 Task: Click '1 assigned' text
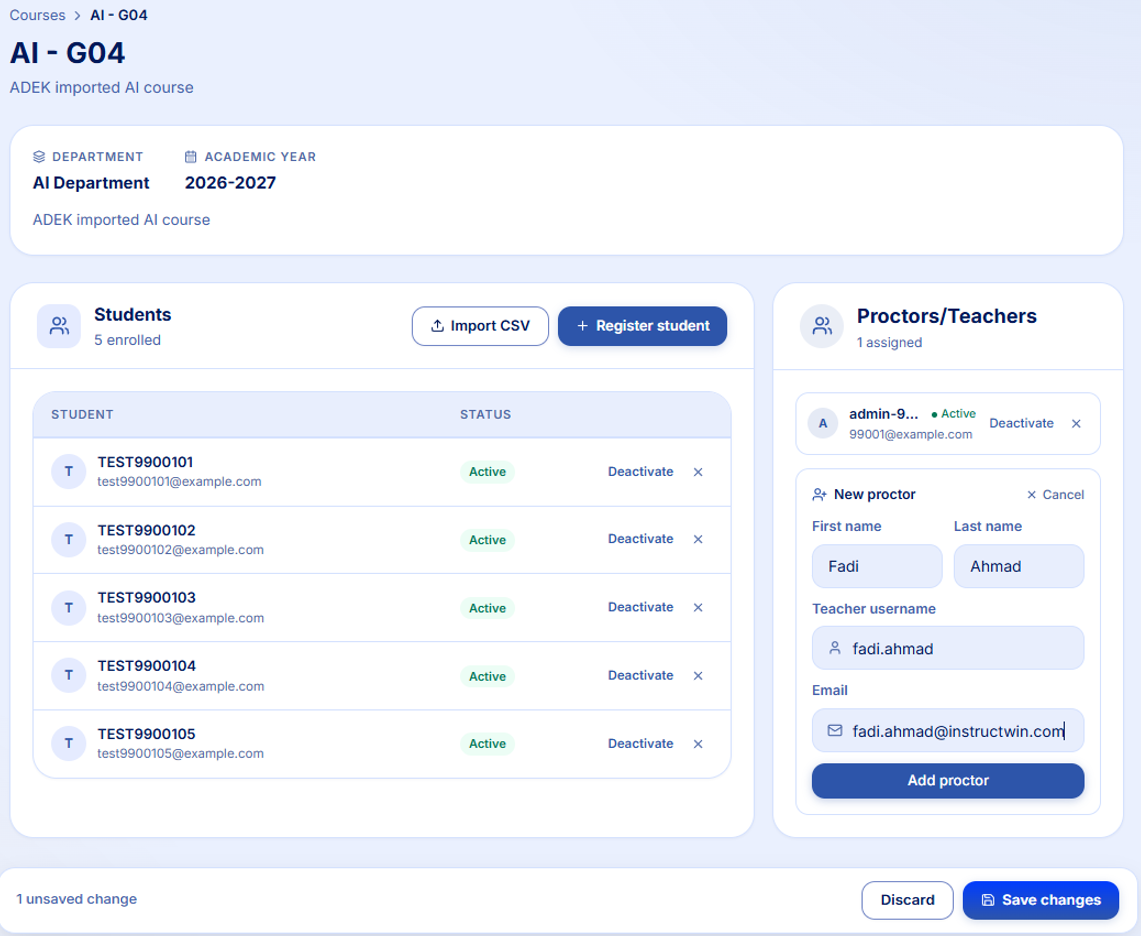[889, 342]
